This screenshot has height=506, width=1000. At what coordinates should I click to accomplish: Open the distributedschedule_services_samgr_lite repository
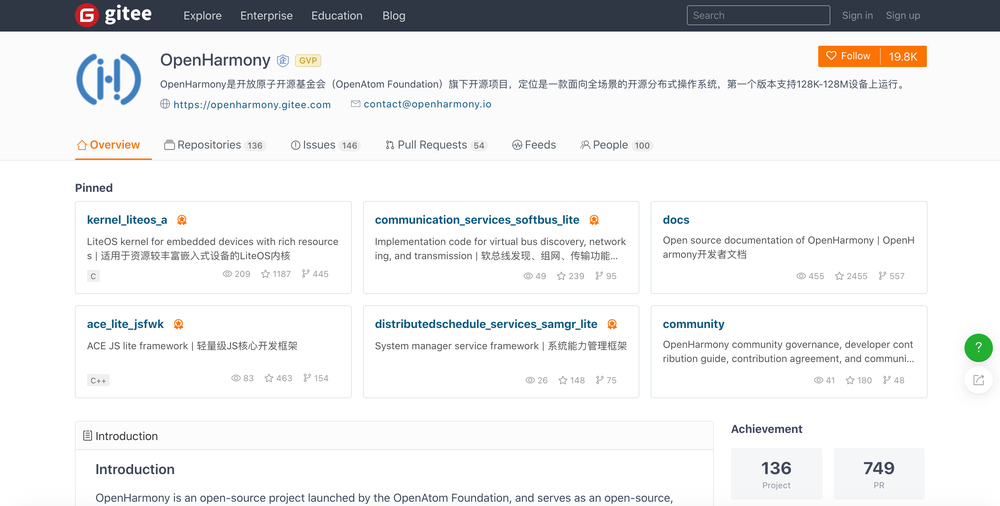coord(486,324)
